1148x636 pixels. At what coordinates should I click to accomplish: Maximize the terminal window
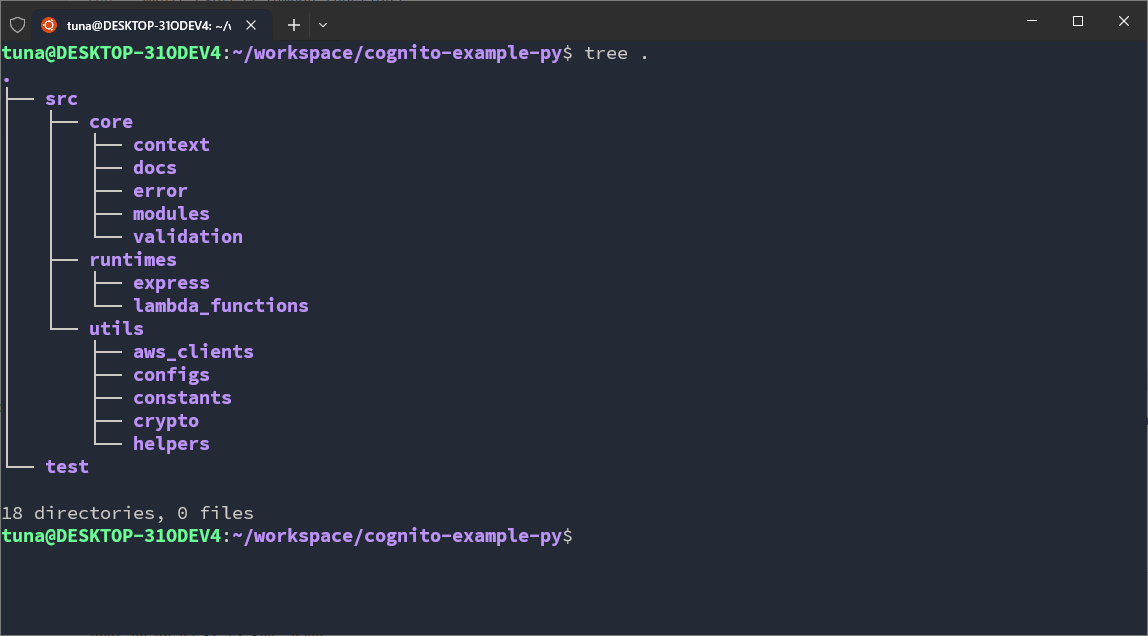coord(1078,21)
